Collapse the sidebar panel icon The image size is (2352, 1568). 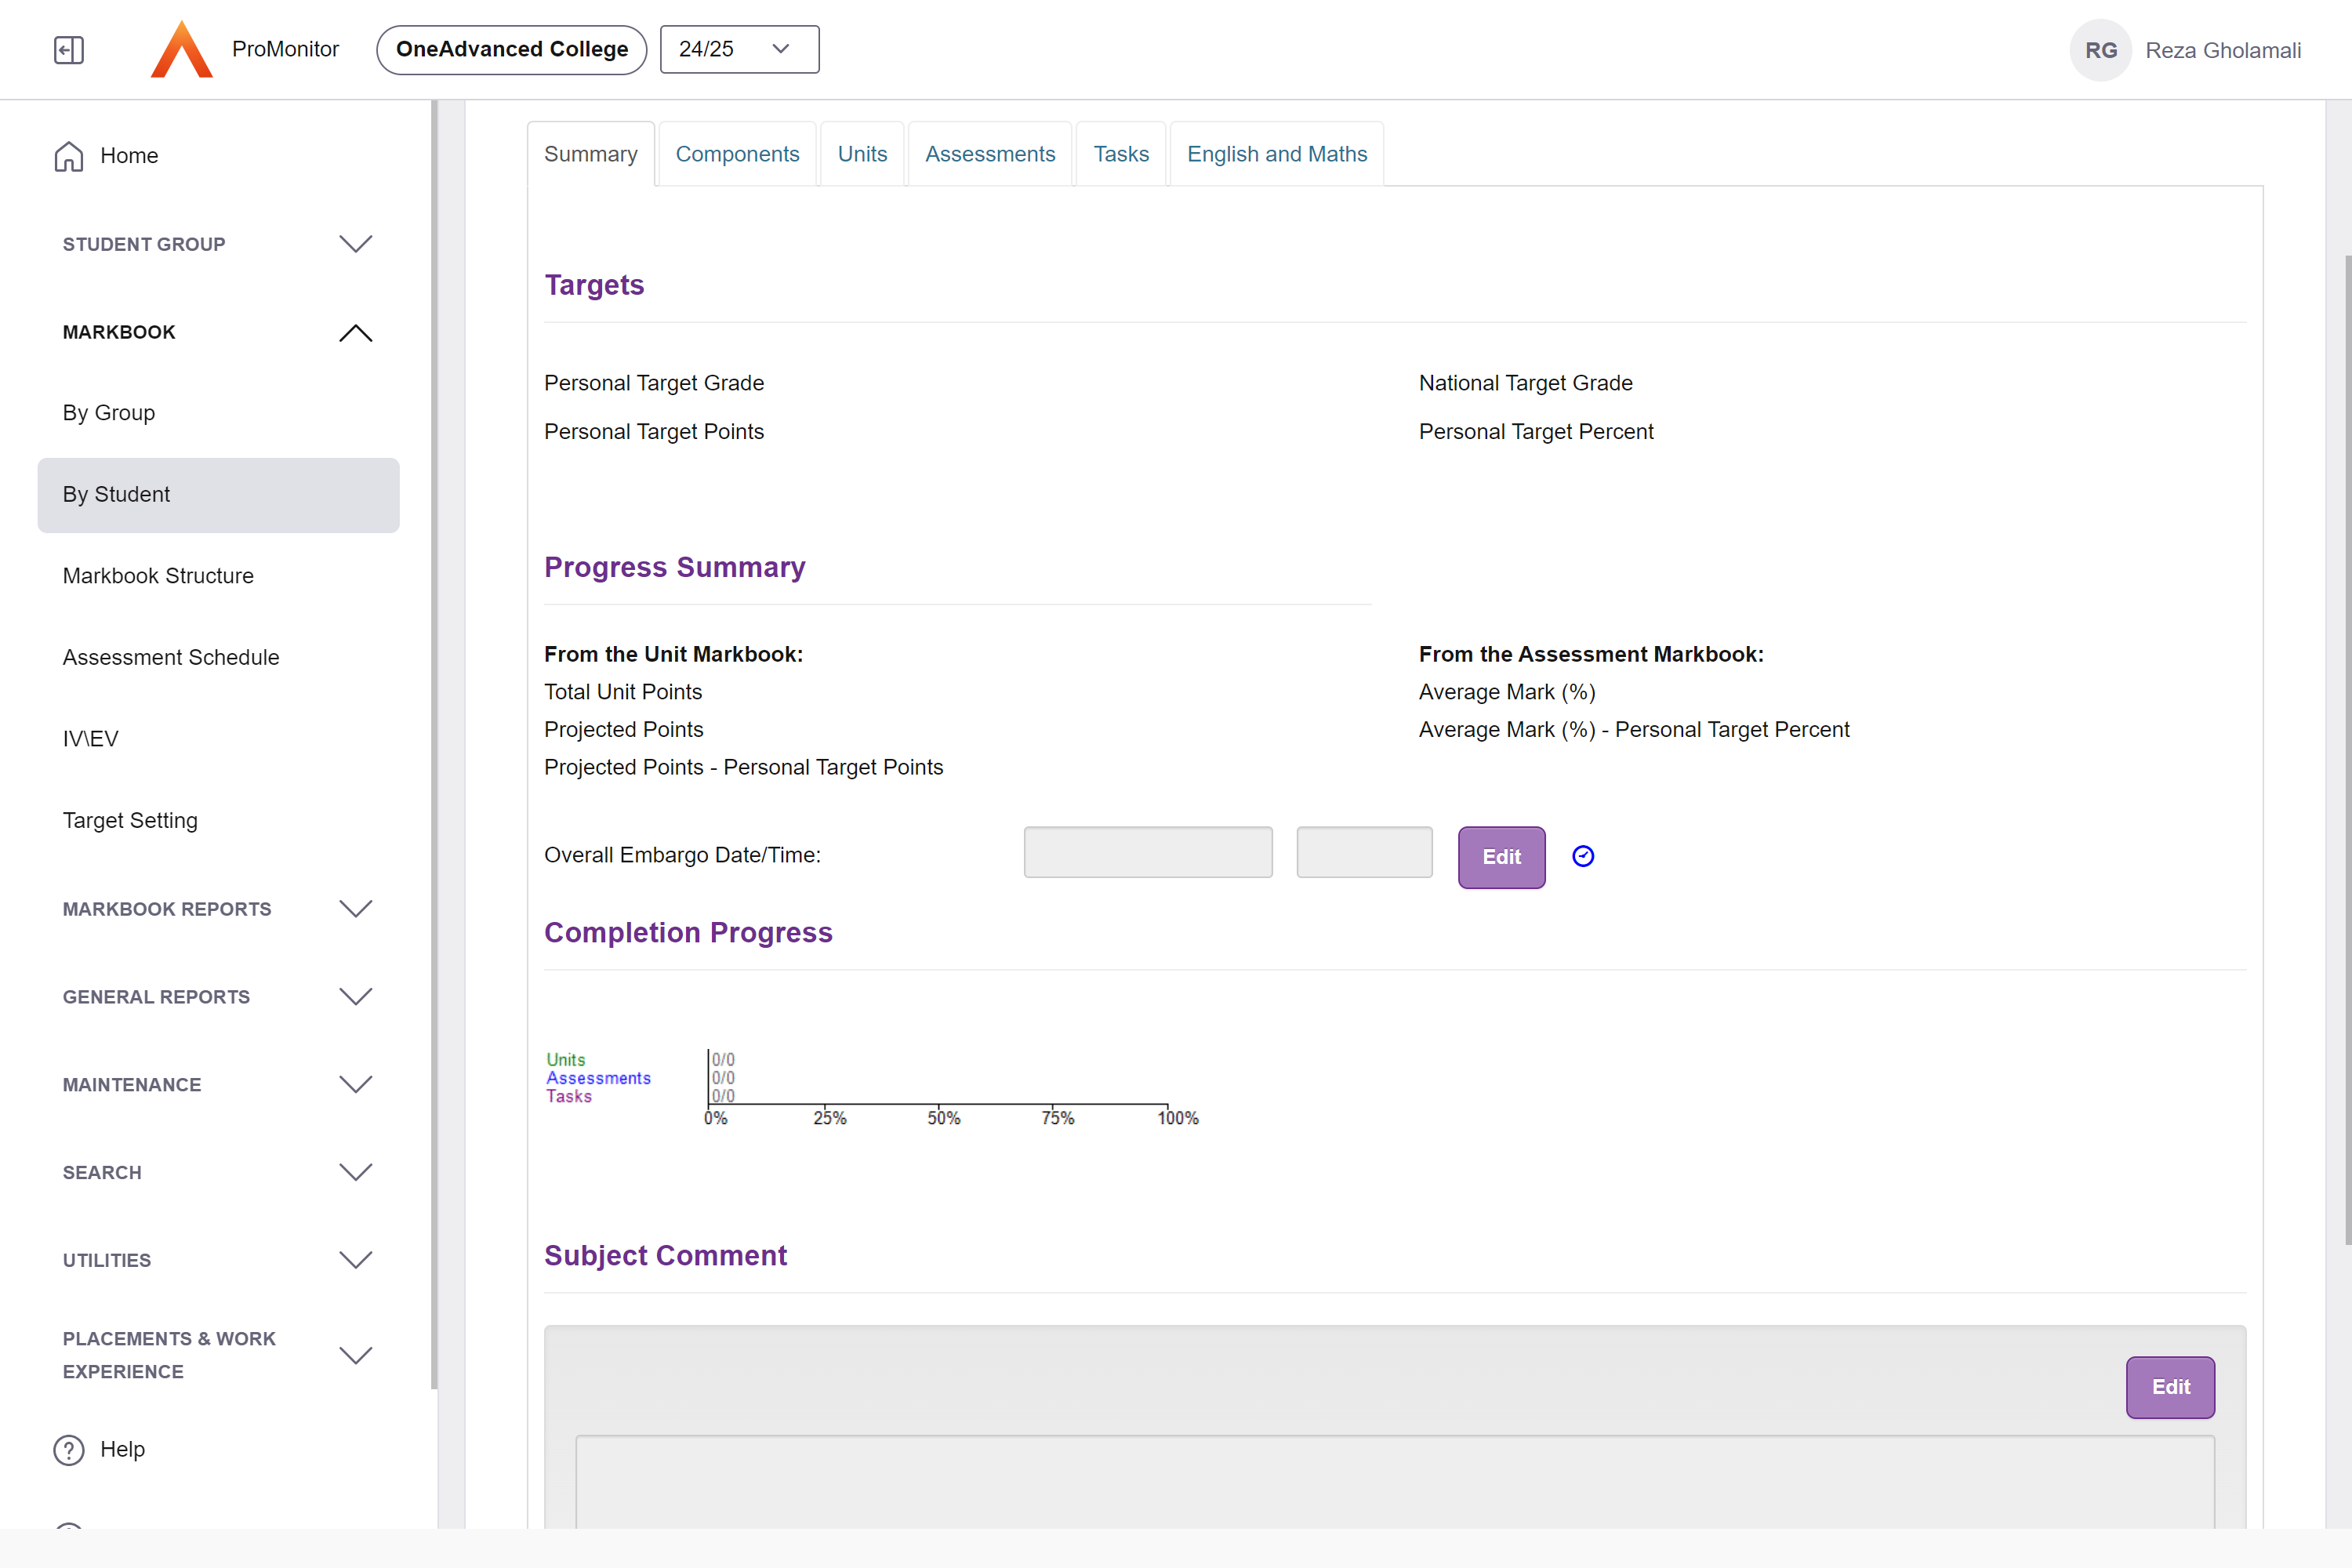tap(68, 50)
